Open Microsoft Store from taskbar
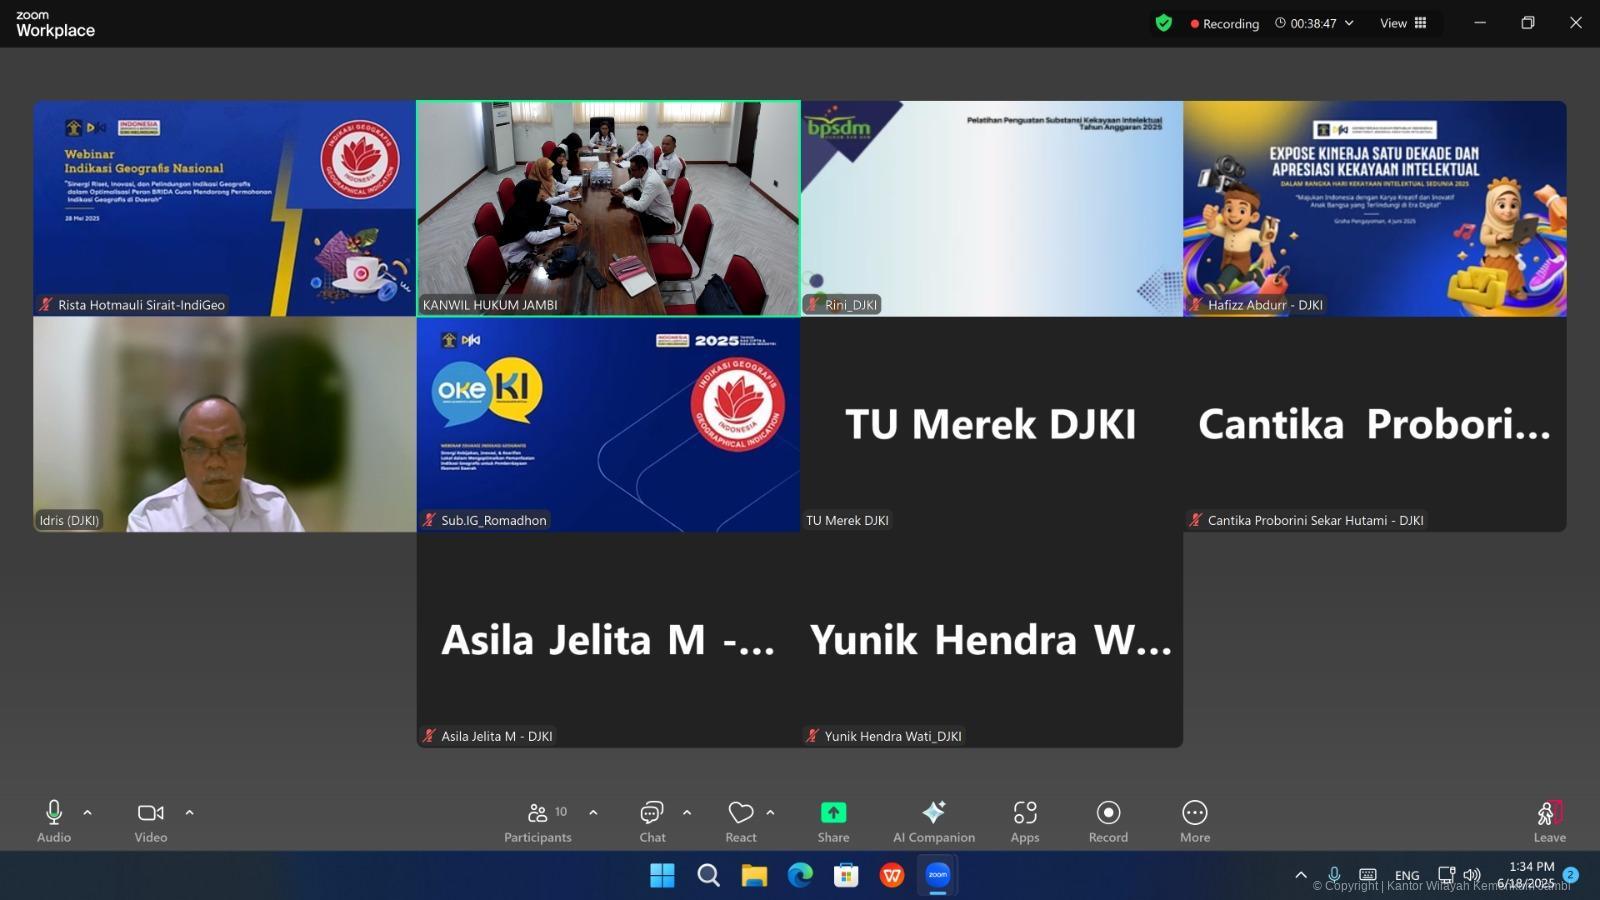This screenshot has height=900, width=1600. (x=846, y=876)
